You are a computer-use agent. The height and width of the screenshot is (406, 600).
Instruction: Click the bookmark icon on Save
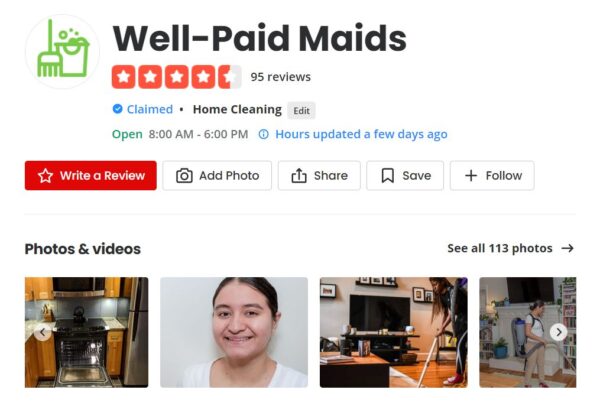[x=388, y=176]
